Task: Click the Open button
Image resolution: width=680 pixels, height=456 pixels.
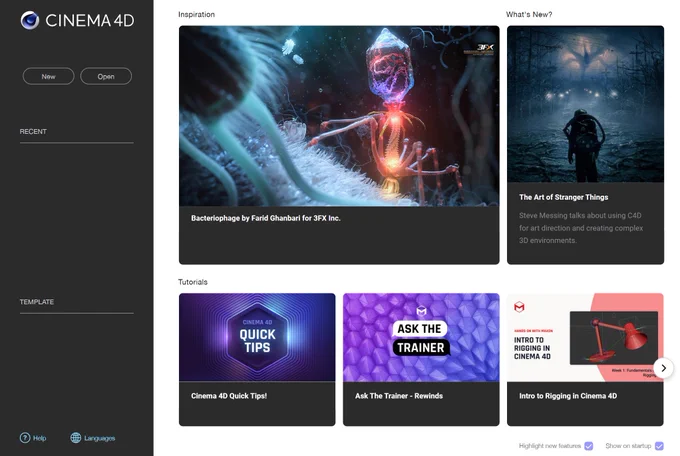Action: [x=106, y=76]
